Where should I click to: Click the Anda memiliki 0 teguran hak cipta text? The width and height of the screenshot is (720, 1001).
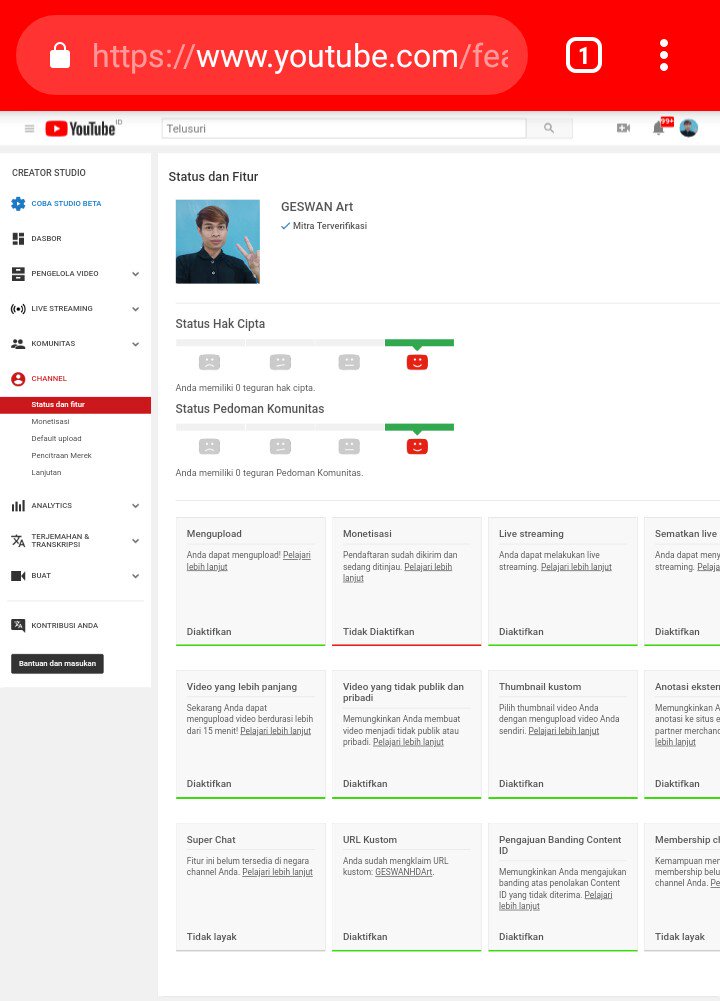tap(245, 388)
